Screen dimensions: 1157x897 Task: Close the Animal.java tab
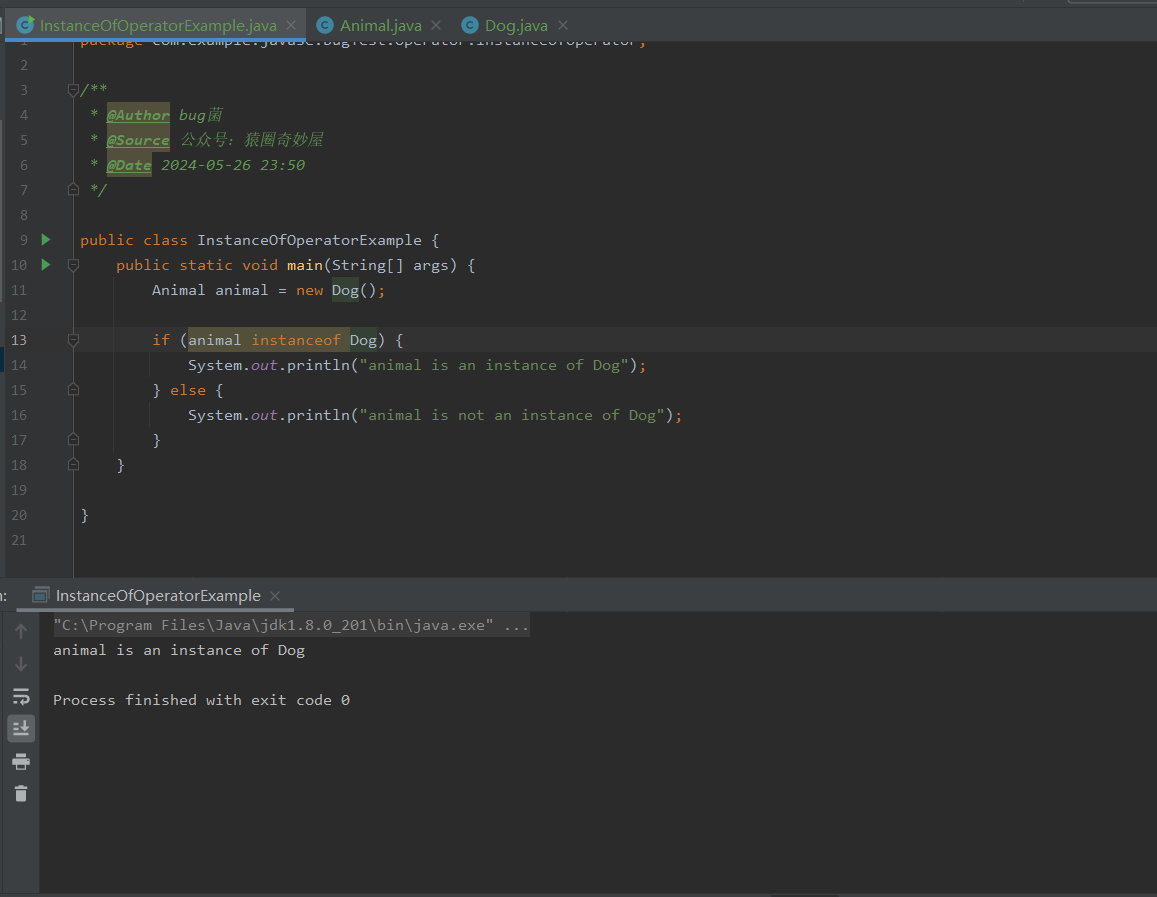click(436, 25)
